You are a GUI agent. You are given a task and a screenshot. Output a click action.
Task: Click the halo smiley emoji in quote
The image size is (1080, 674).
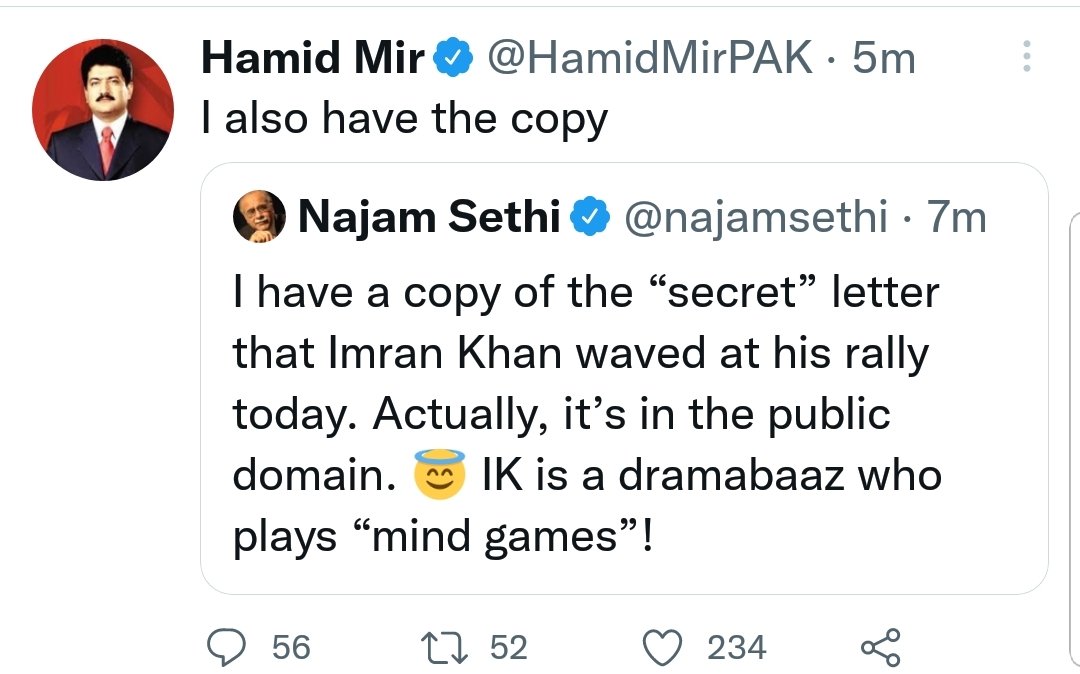(x=439, y=474)
